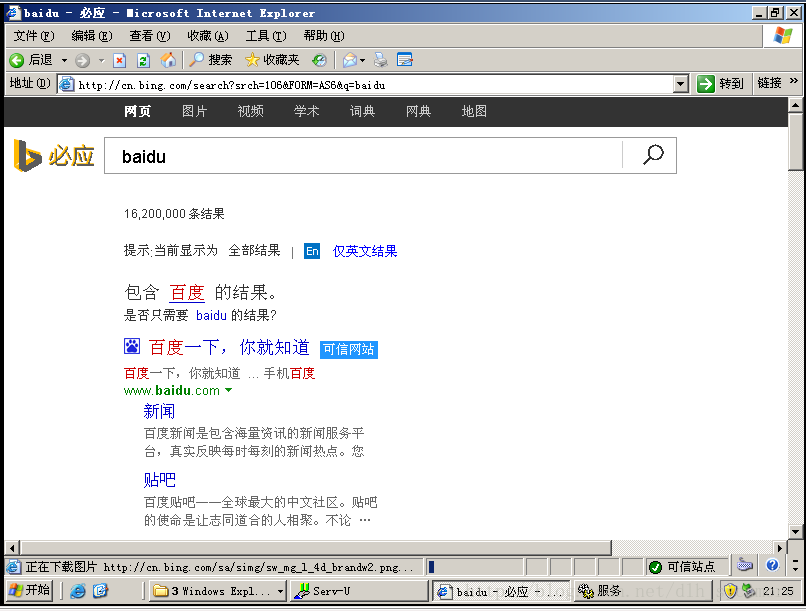Click into the Bing search box
Screen dimensions: 806x611
363,156
